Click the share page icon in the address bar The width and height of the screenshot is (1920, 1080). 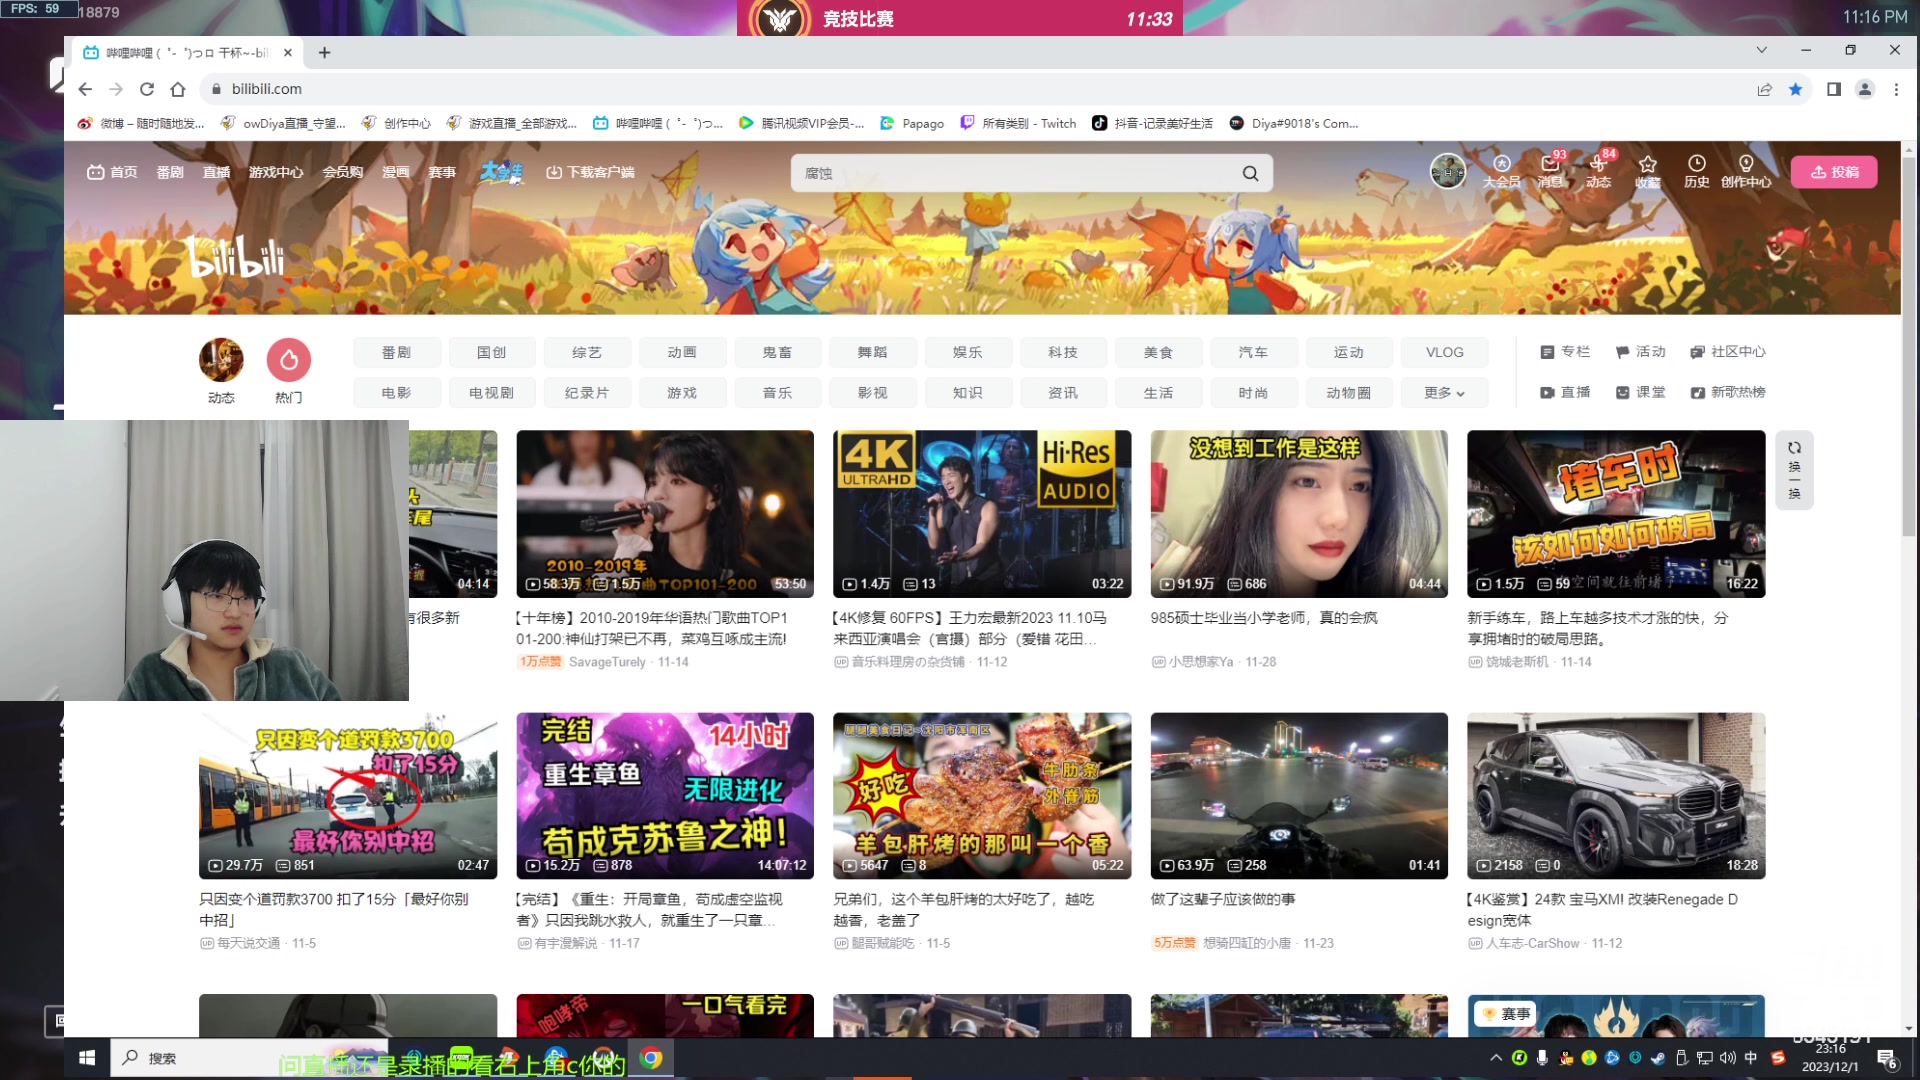[x=1765, y=89]
